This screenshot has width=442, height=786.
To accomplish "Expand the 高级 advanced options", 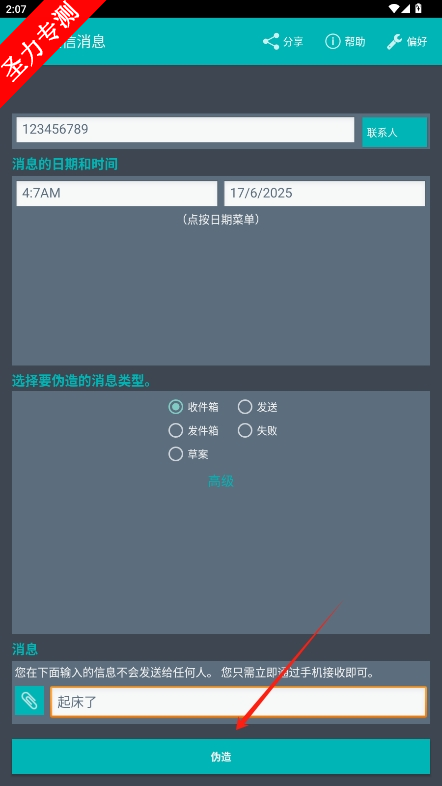I will pos(221,482).
